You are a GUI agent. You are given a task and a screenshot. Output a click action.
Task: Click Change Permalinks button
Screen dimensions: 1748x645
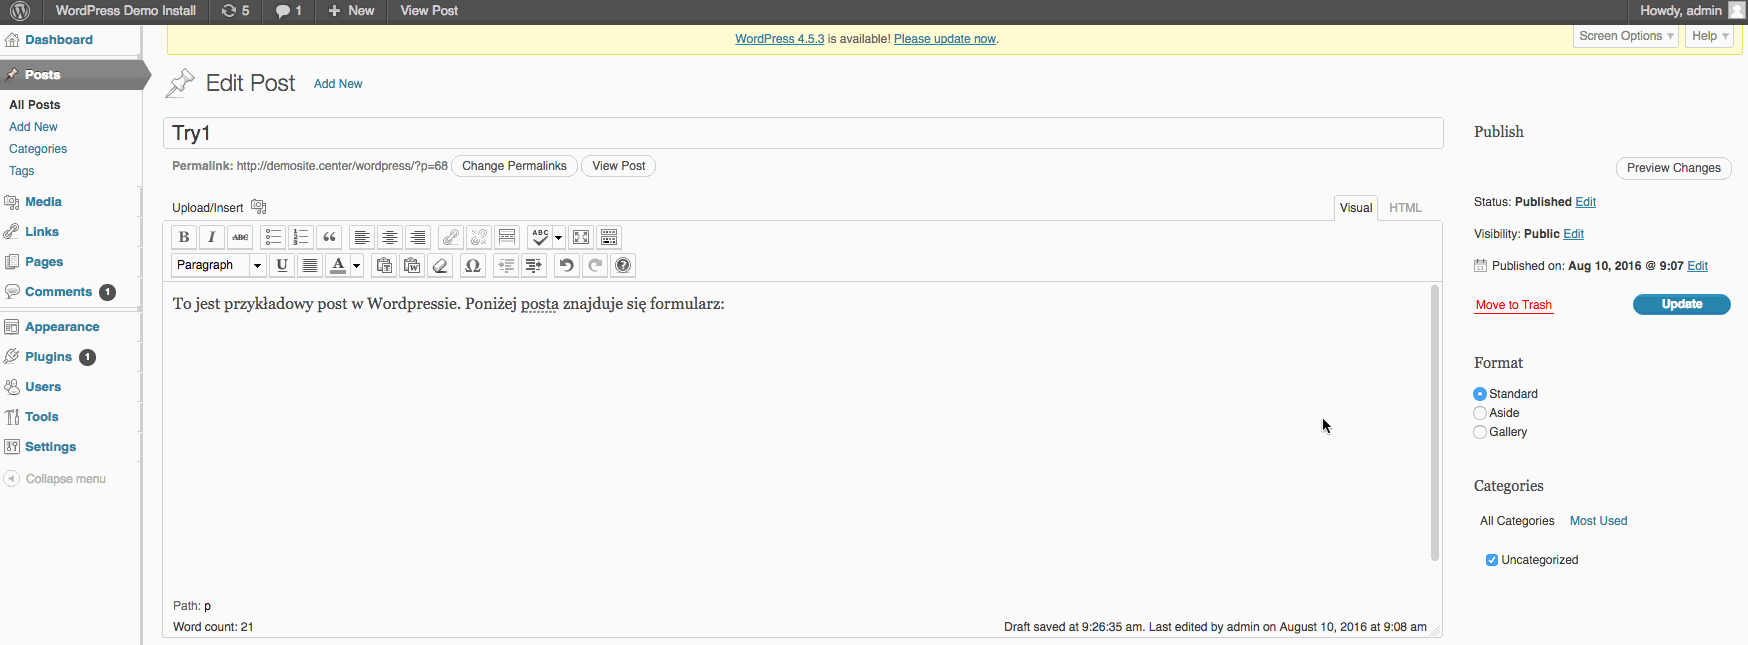[514, 166]
